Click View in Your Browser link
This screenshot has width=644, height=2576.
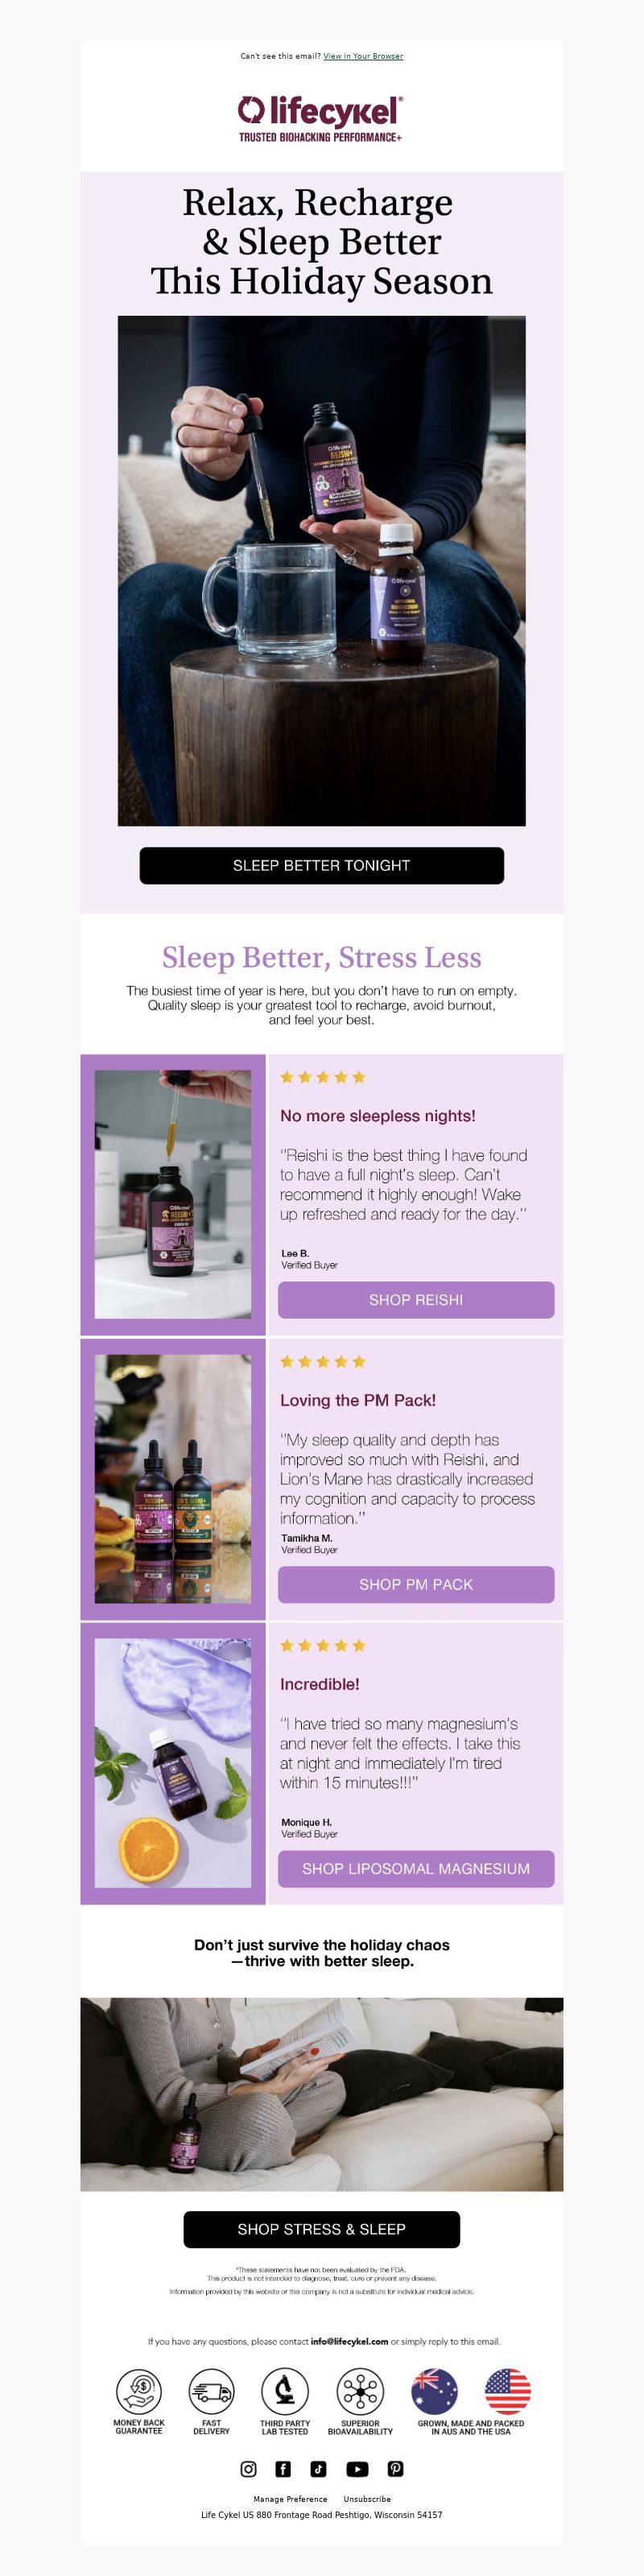point(363,56)
